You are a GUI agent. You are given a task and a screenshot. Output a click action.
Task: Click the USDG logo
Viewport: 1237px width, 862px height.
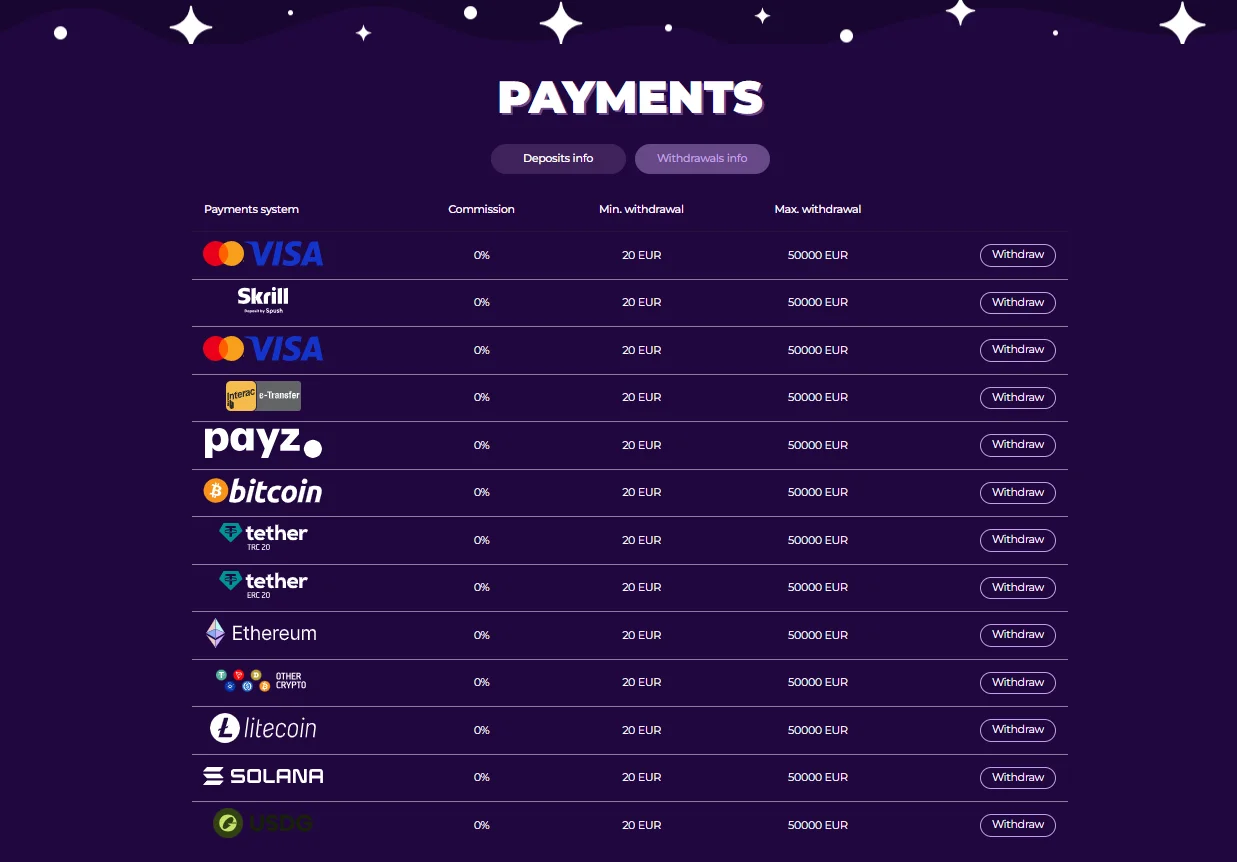[263, 824]
